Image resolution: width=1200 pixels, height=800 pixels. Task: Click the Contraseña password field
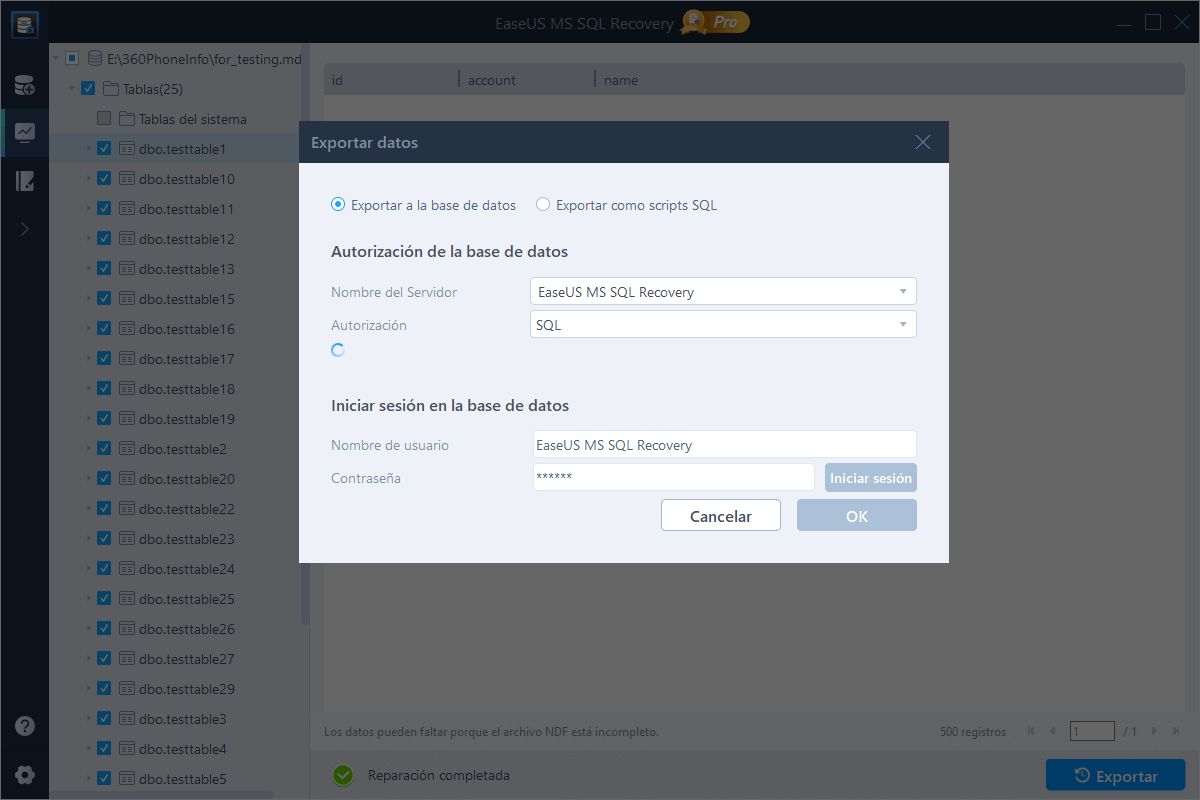[674, 477]
